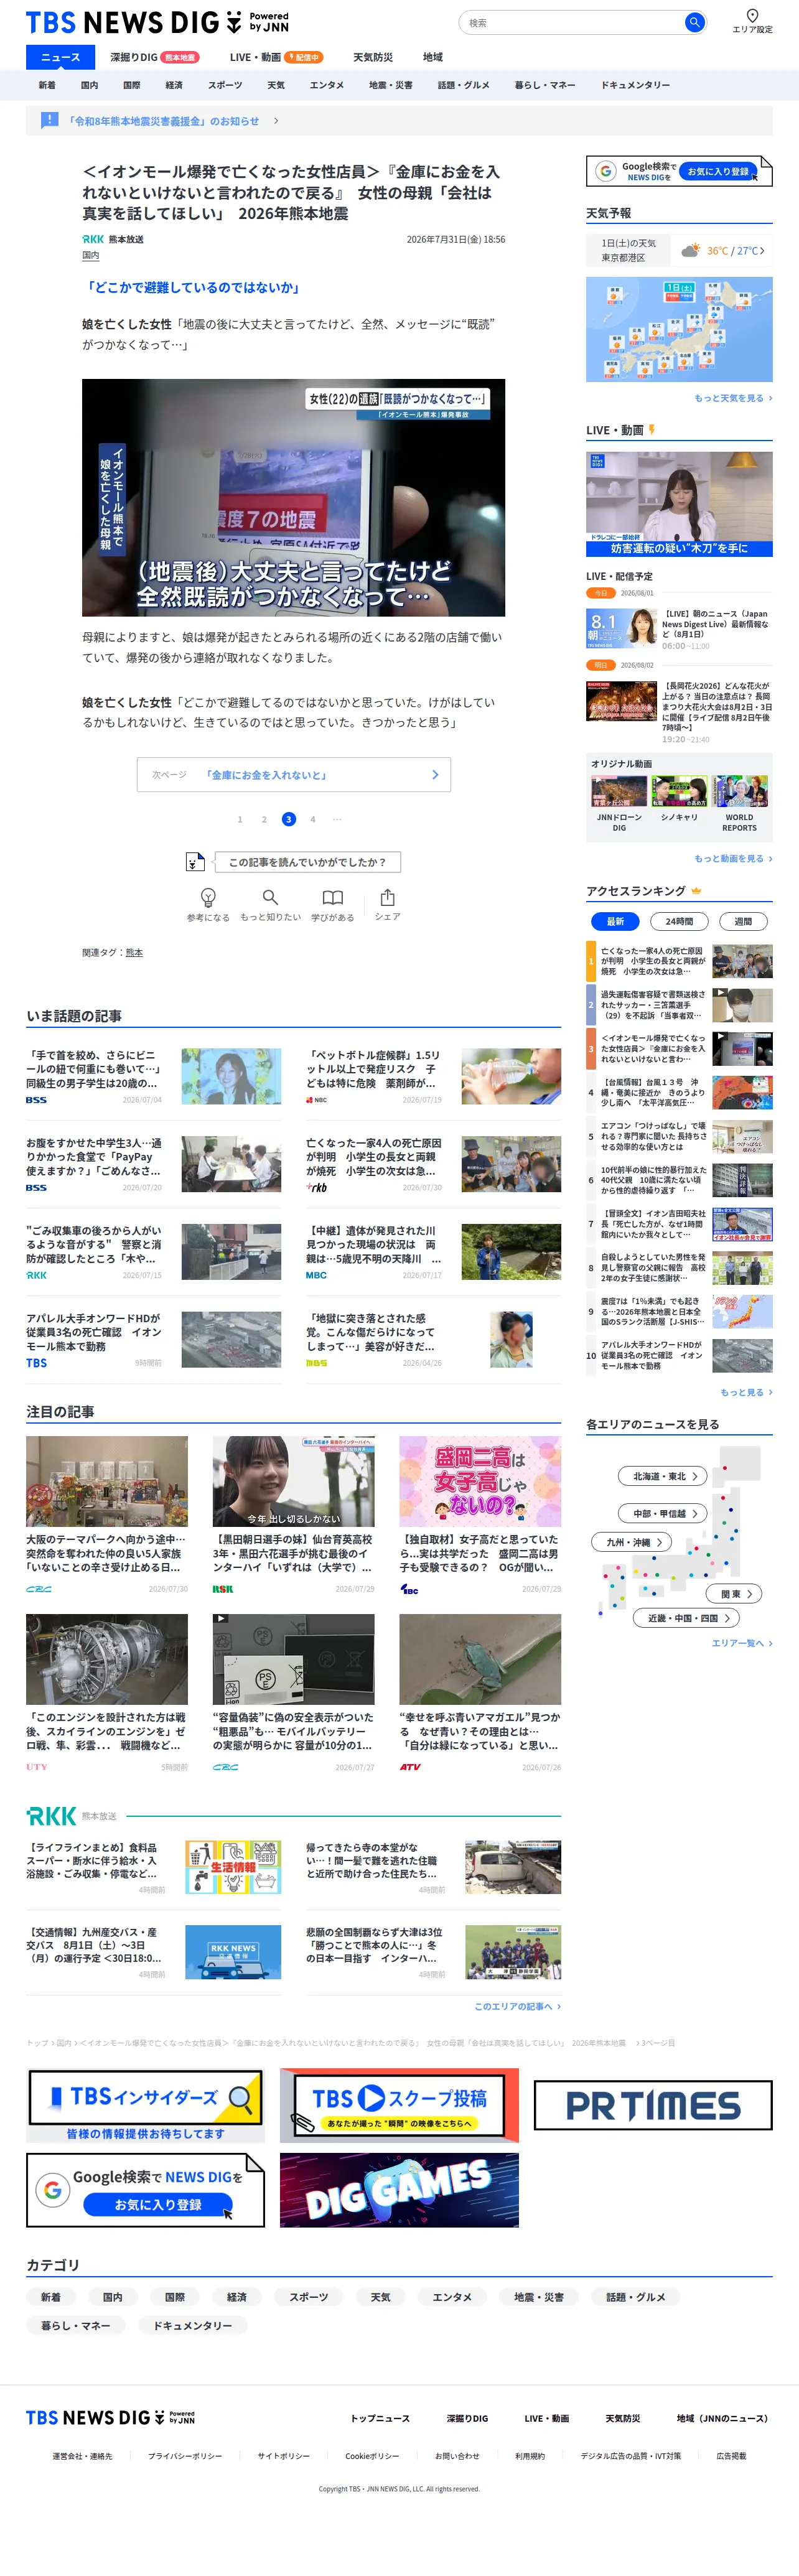Click the large RKK section logo
799x2576 pixels.
51,1816
